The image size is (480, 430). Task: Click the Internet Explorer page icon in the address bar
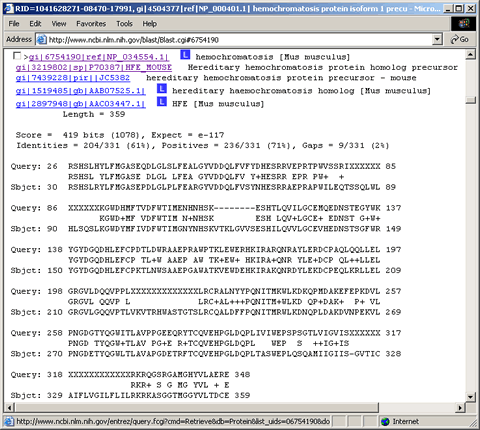(x=41, y=40)
